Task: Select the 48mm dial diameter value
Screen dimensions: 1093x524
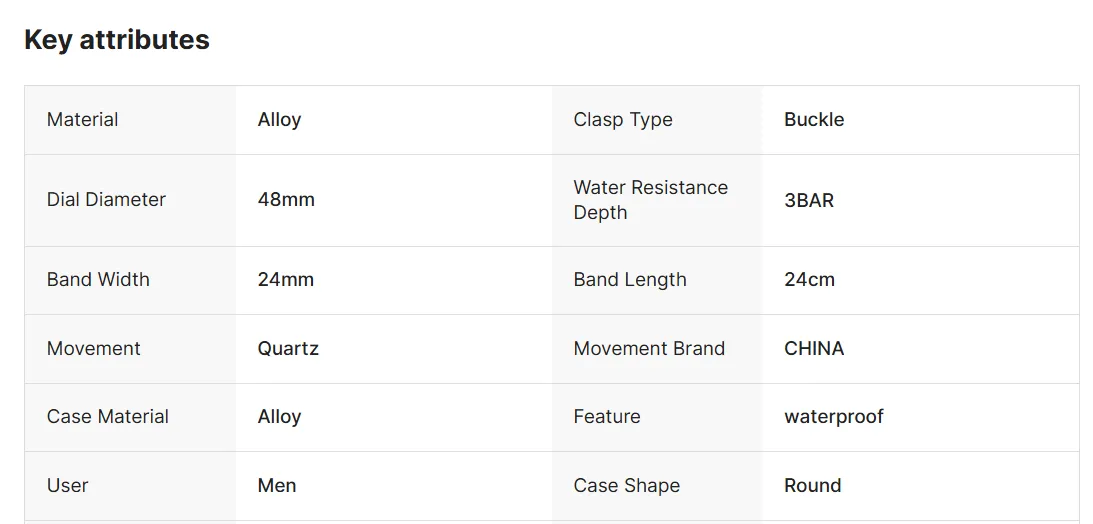Action: pyautogui.click(x=286, y=200)
